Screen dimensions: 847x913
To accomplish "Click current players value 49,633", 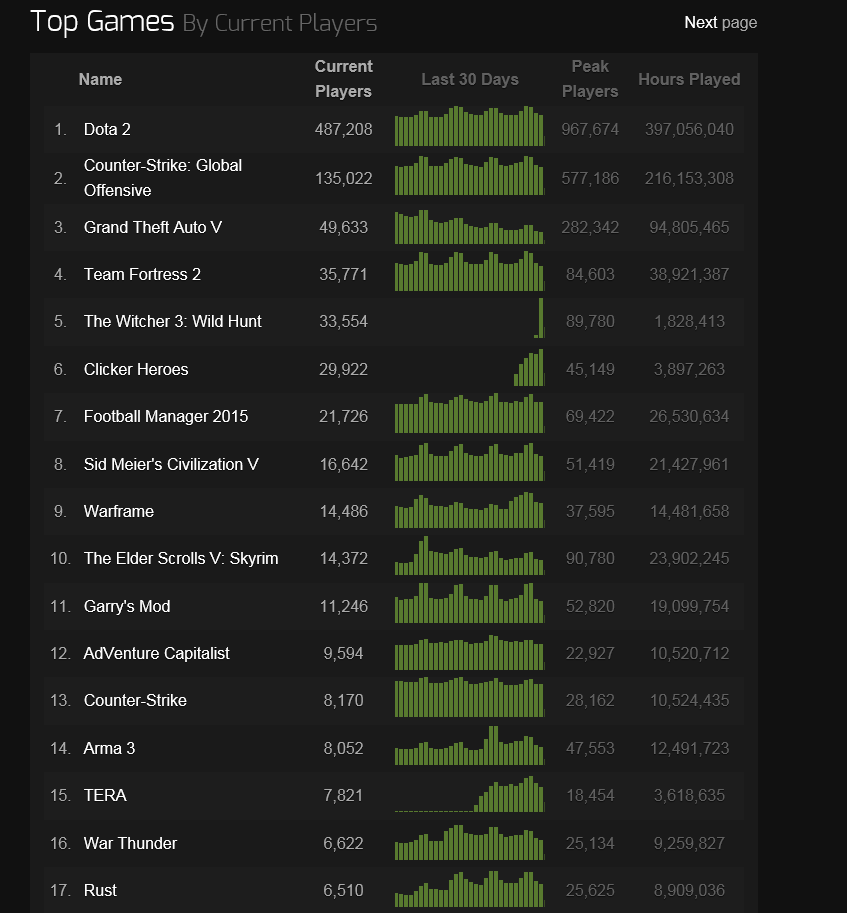I will (343, 227).
